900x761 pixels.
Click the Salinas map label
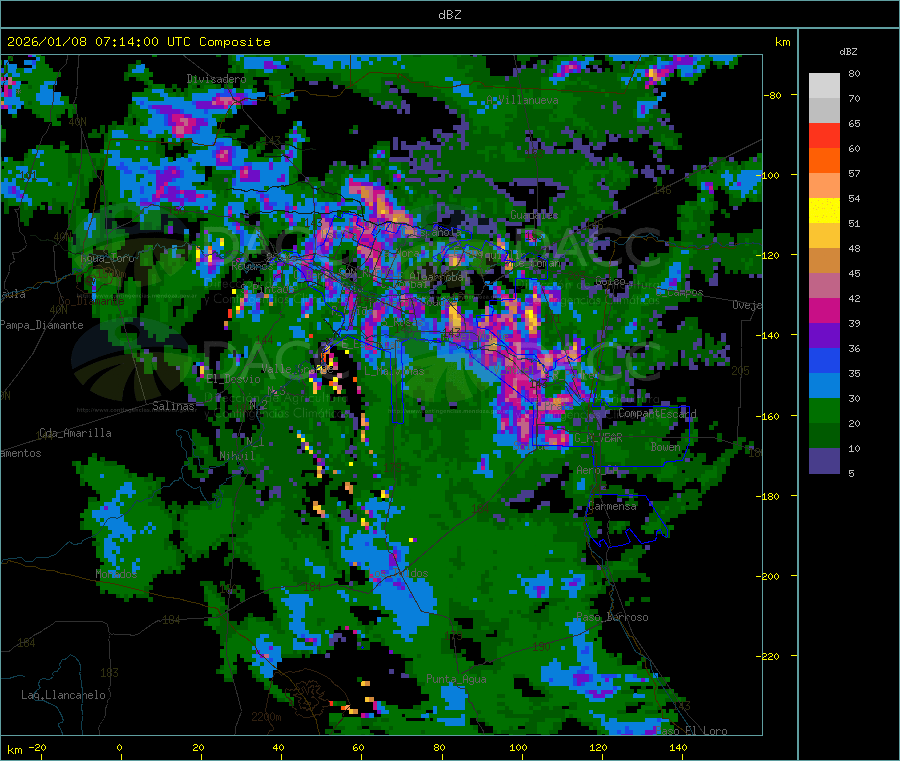click(x=173, y=406)
